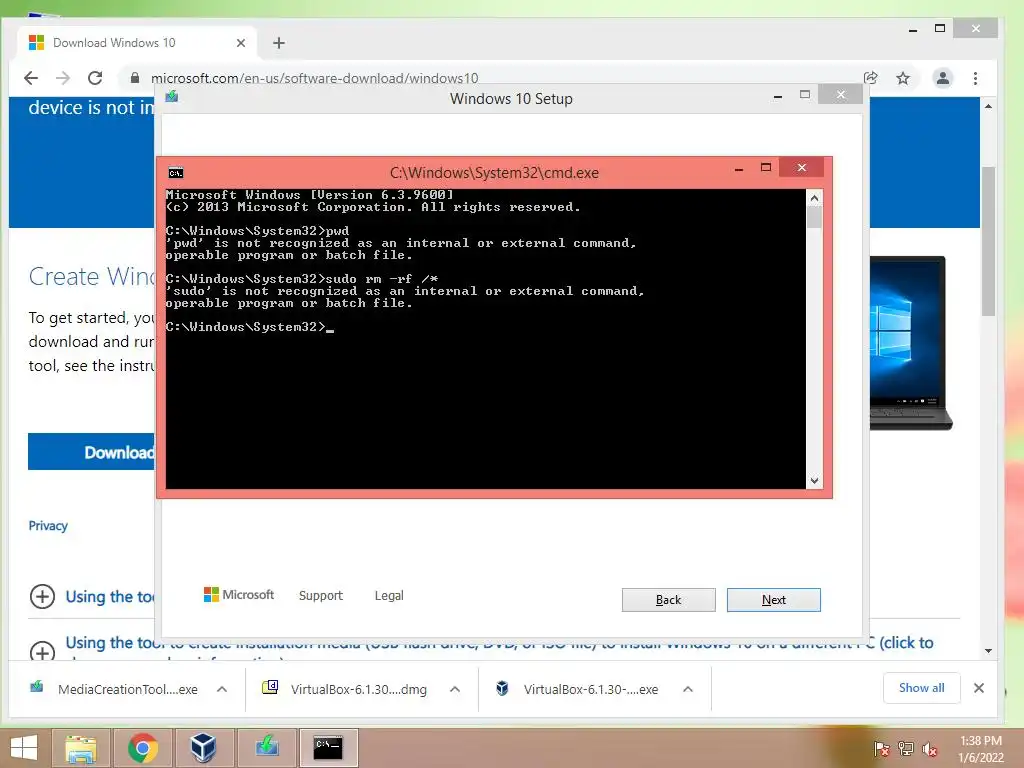Close the Windows 10 Setup window
This screenshot has height=768, width=1024.
pos(840,95)
